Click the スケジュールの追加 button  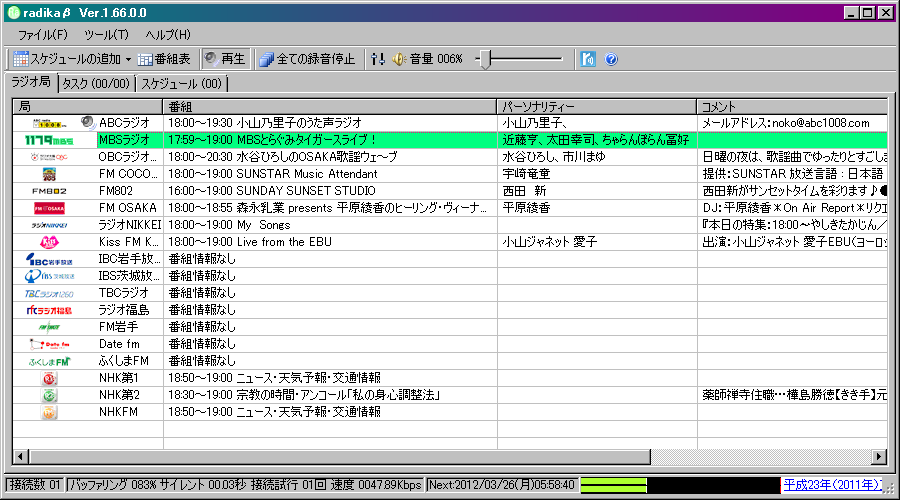click(x=67, y=59)
